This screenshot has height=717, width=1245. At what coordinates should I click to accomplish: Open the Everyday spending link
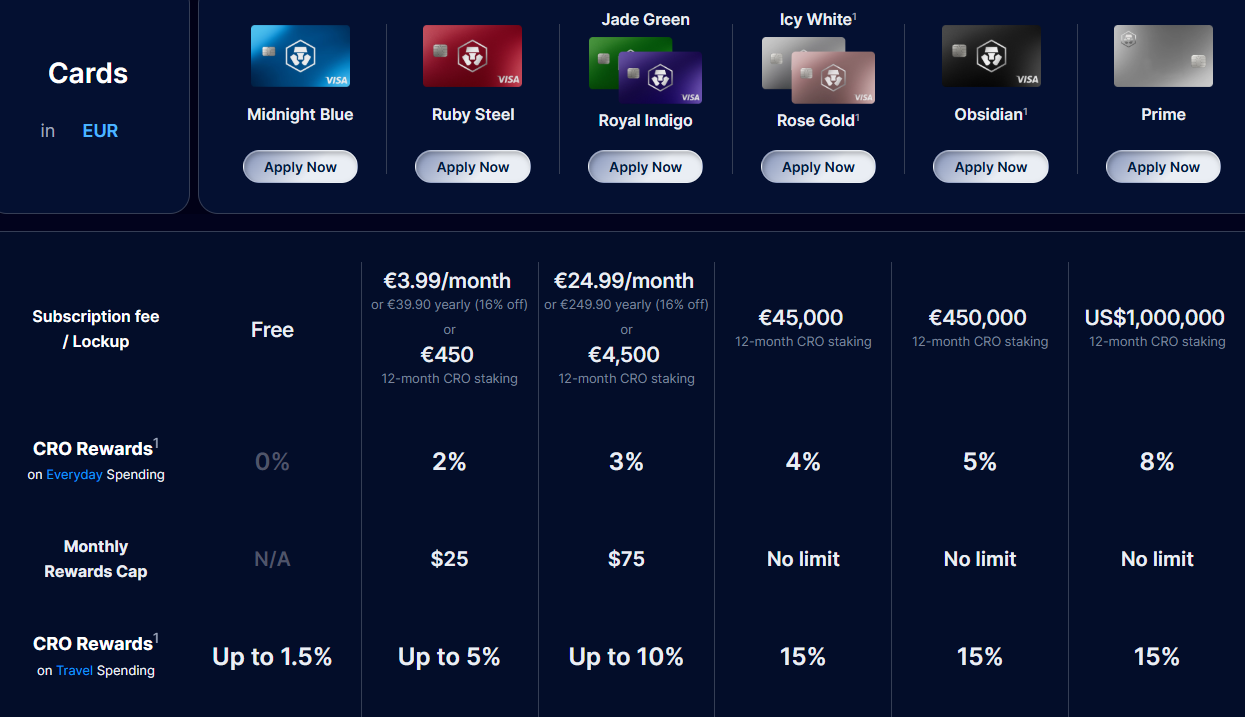(74, 474)
